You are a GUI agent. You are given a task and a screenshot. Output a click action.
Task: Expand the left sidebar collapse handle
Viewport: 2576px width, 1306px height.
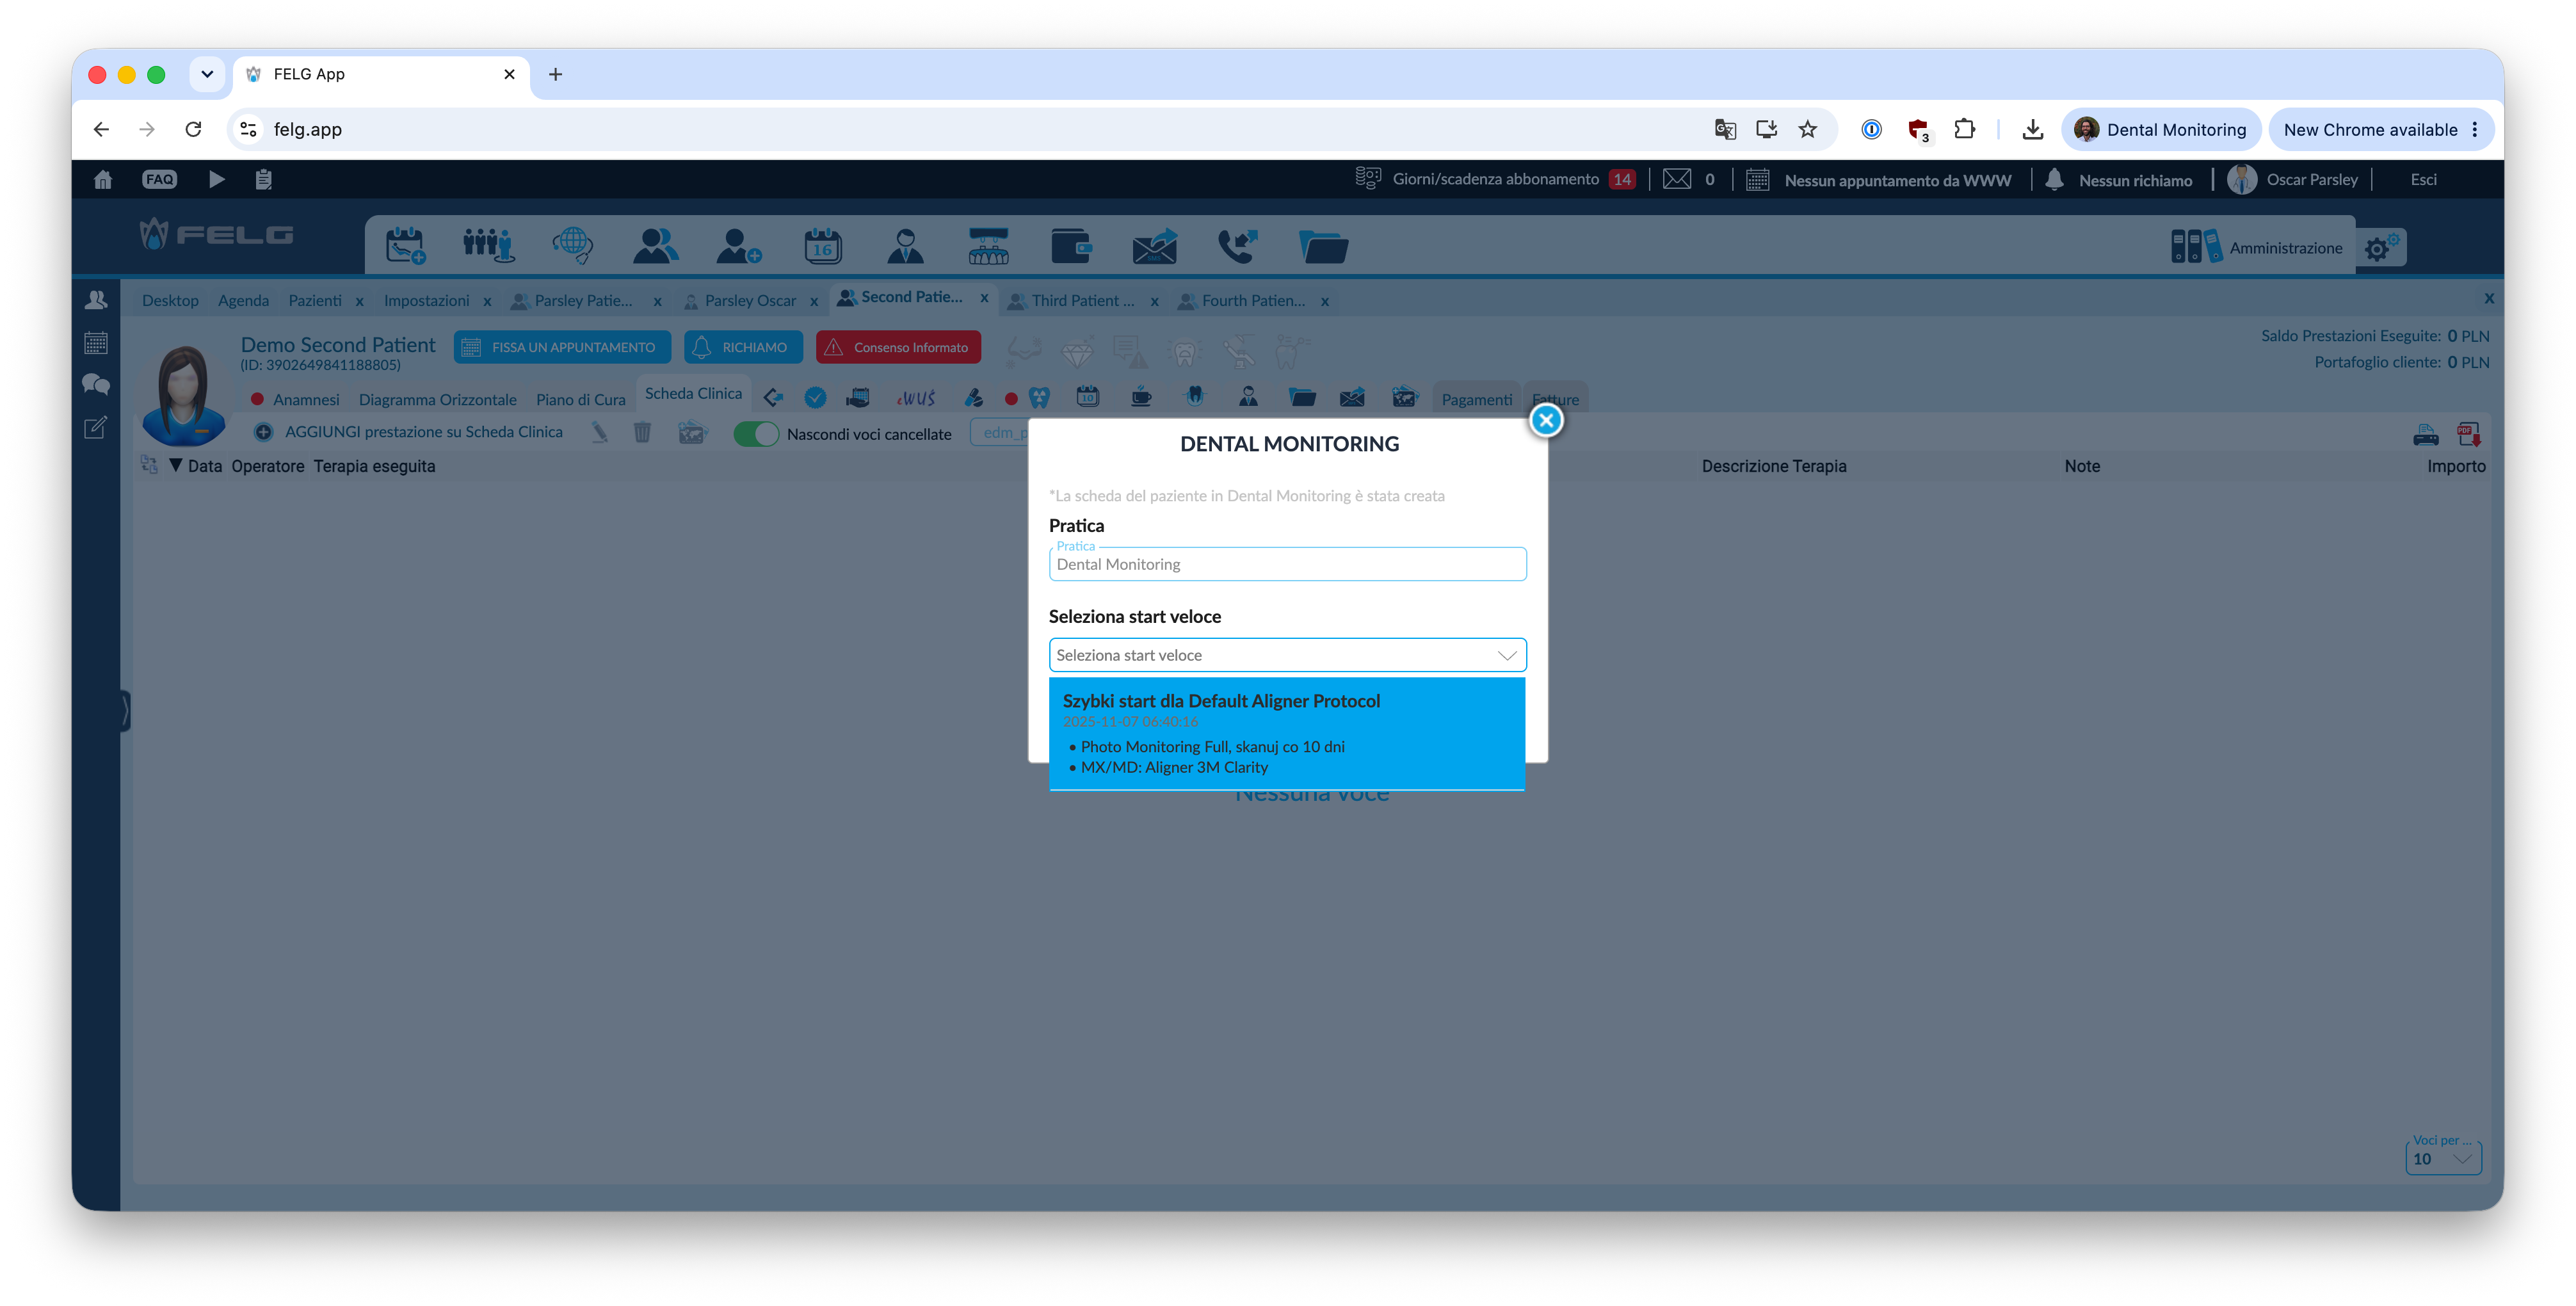click(x=125, y=711)
